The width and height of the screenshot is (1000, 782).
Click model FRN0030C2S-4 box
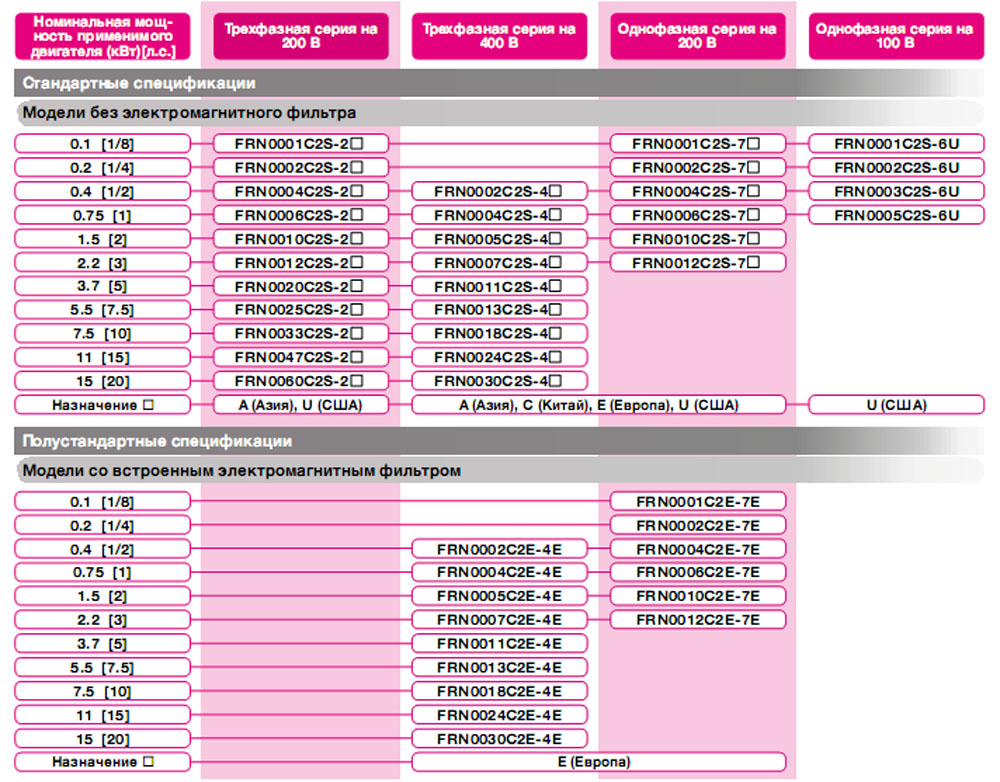[499, 381]
